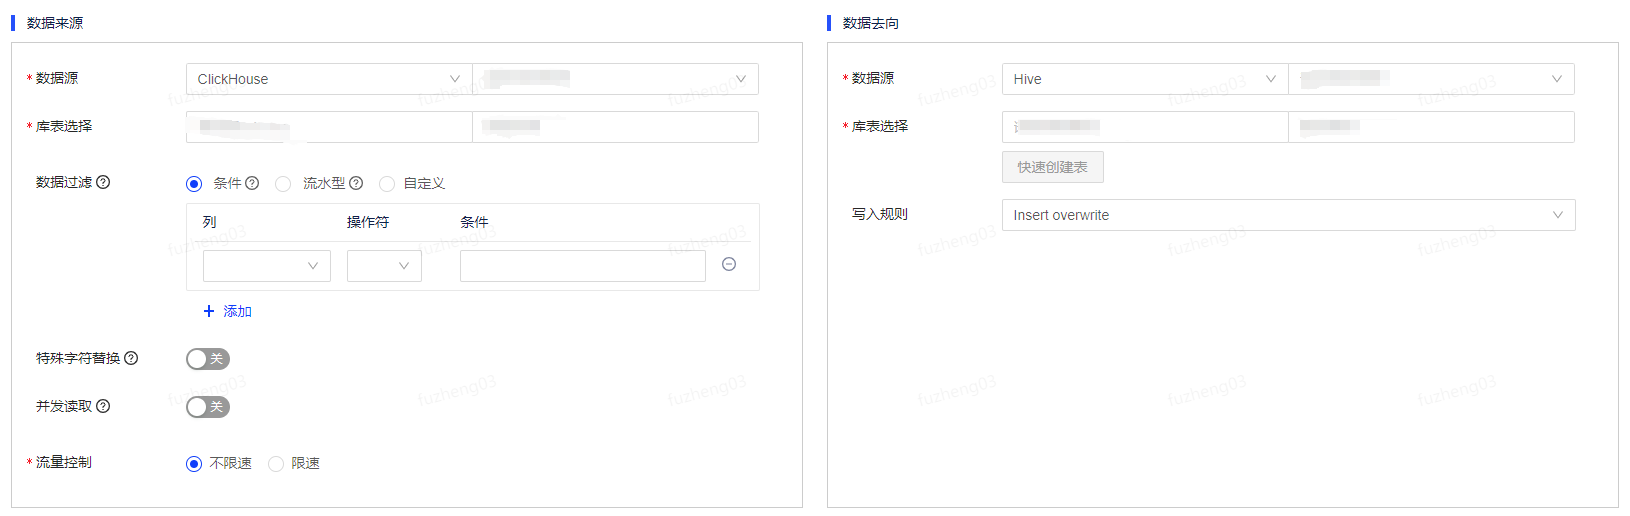Screen dimensions: 1630x516
Task: Click the 添加 link to add condition
Action: click(x=228, y=311)
